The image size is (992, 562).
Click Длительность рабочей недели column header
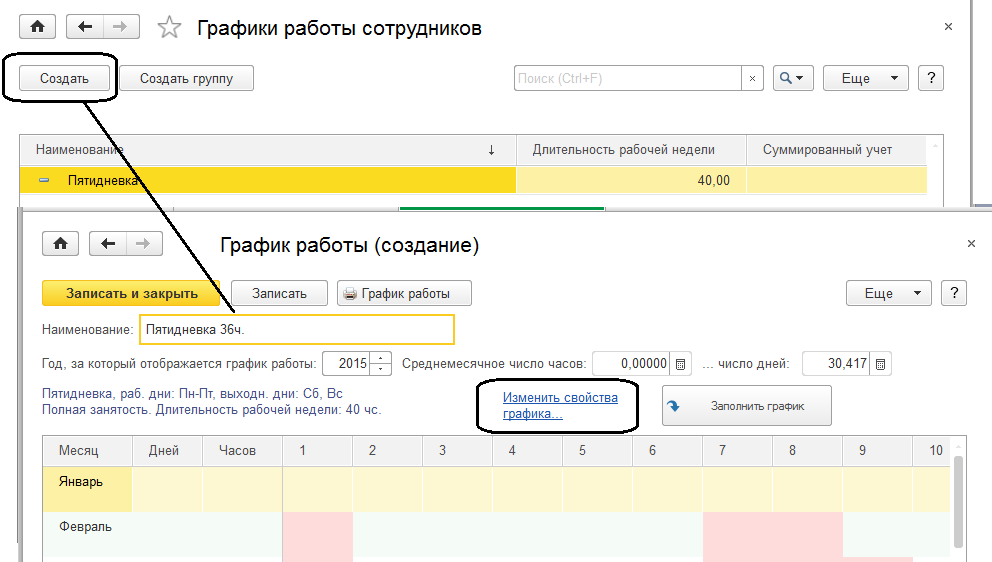click(631, 150)
